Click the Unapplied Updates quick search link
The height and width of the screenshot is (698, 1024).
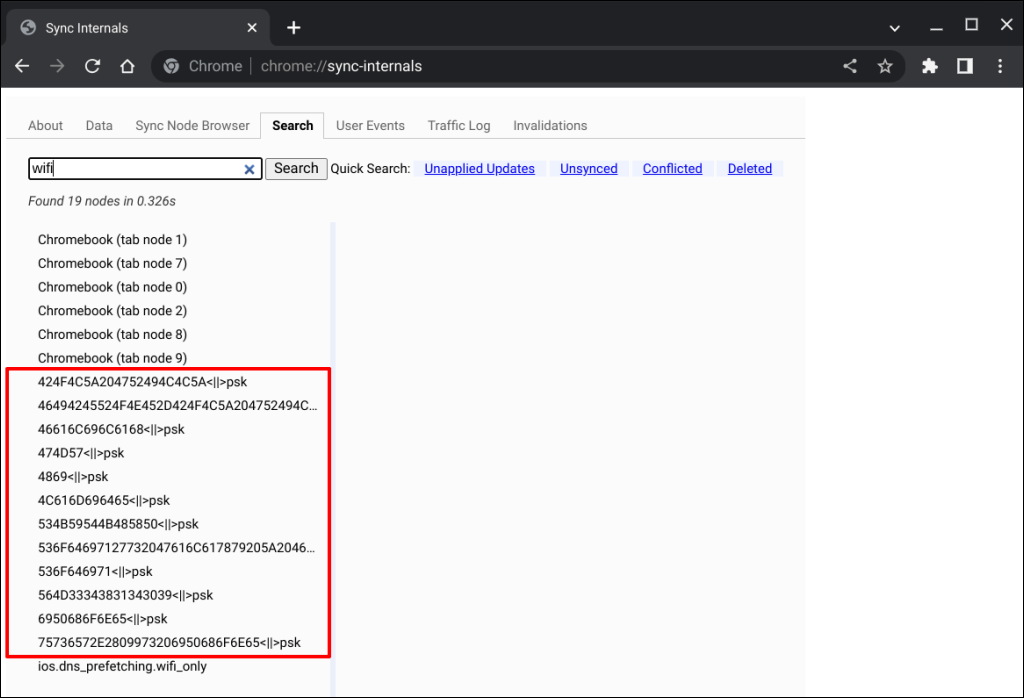tap(479, 168)
